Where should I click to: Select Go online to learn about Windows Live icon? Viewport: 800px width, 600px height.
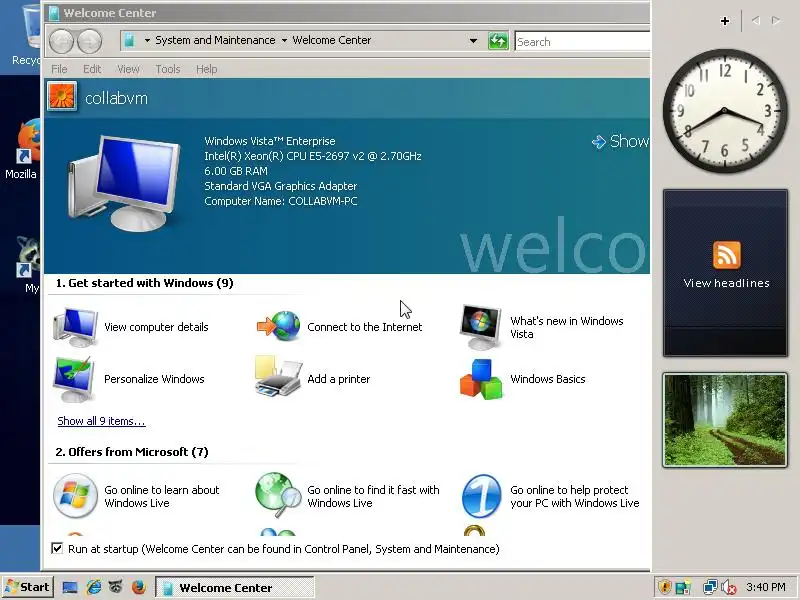[x=75, y=495]
